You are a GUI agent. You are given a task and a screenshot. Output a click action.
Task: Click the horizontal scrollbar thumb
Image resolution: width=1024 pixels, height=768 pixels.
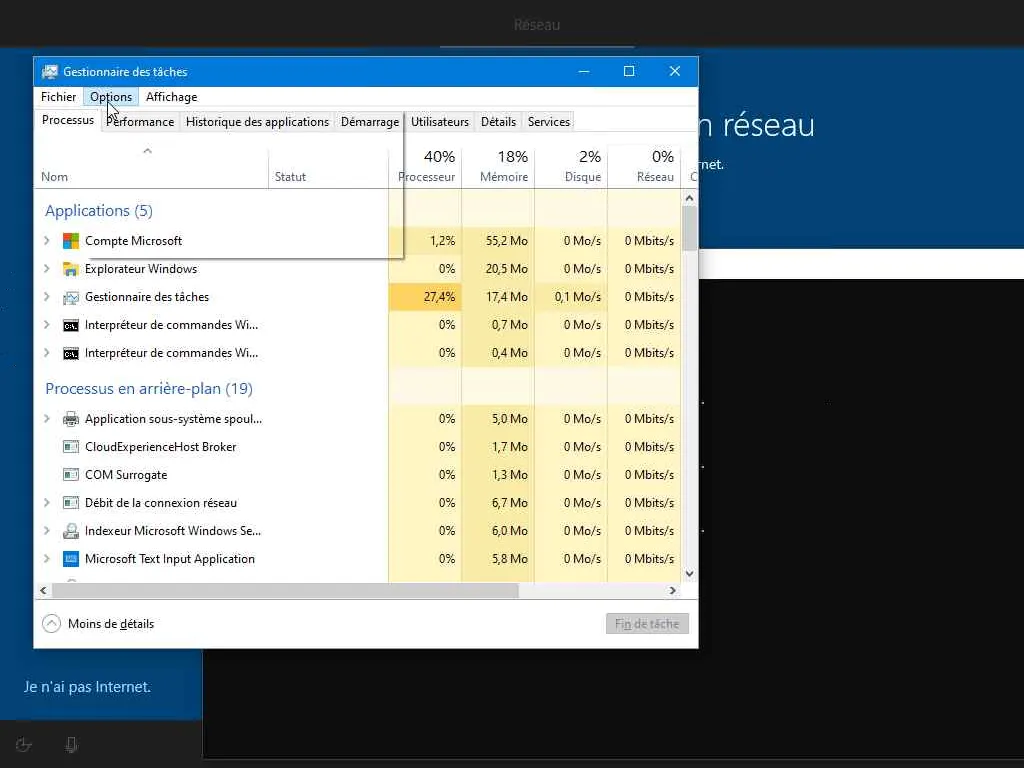(285, 591)
